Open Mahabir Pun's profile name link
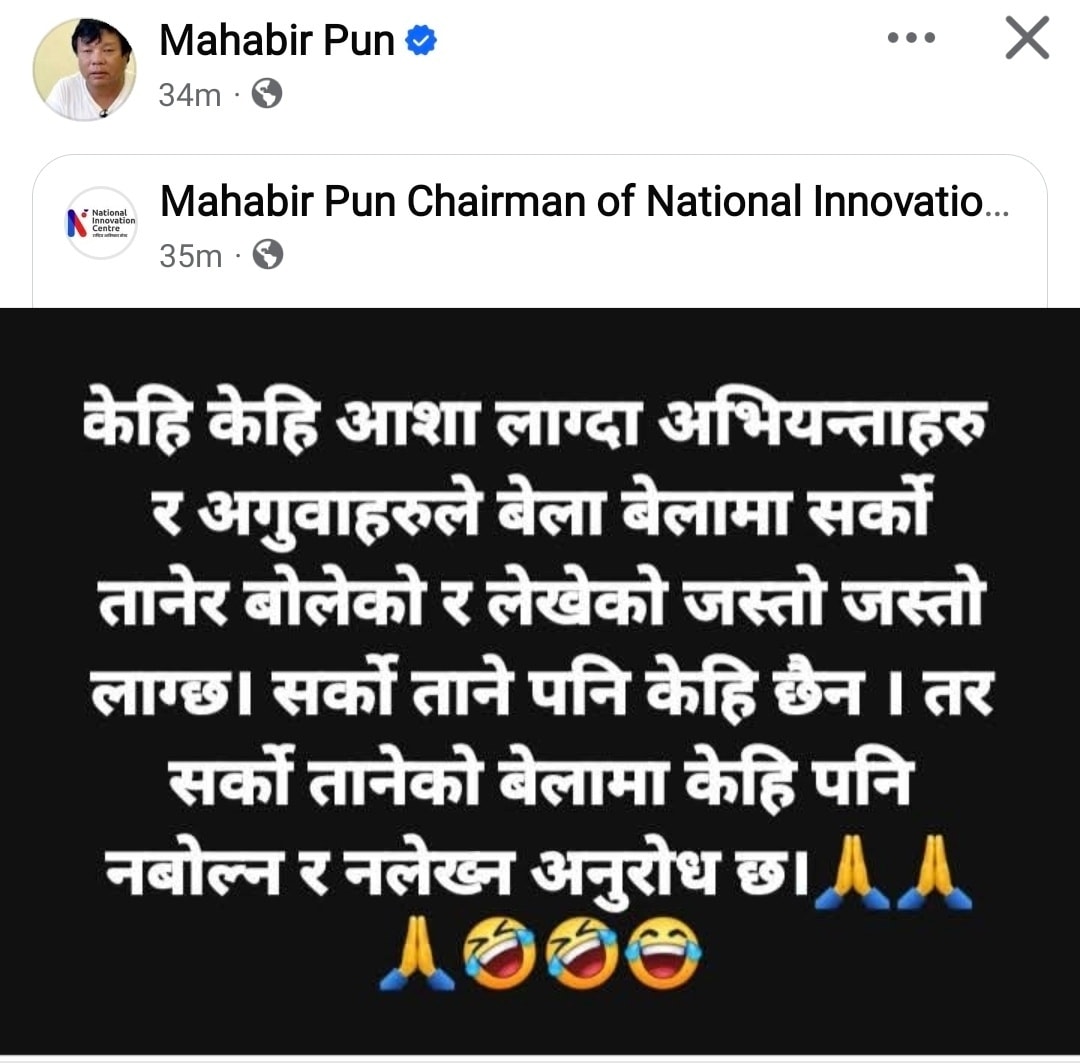 [276, 40]
